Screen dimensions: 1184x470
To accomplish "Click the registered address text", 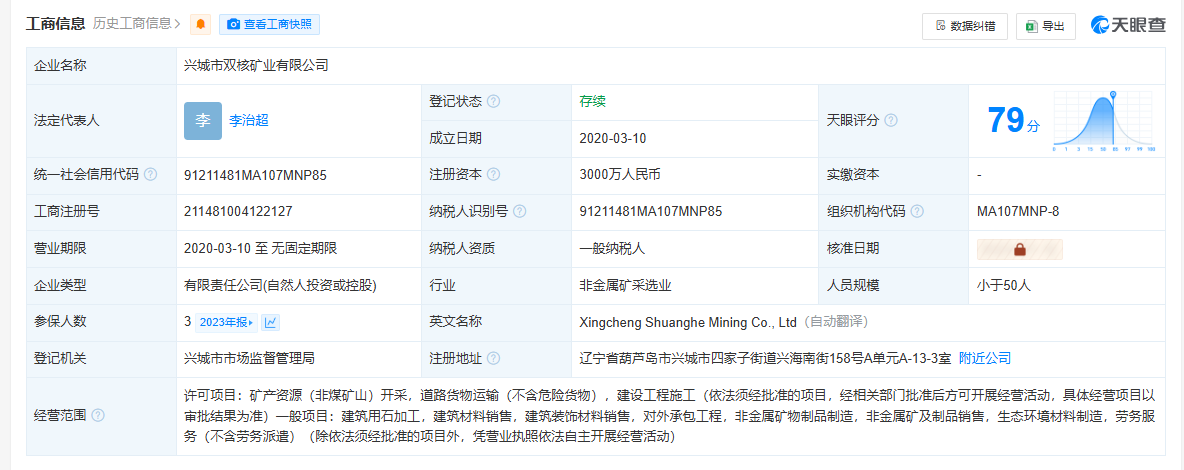I will (765, 358).
